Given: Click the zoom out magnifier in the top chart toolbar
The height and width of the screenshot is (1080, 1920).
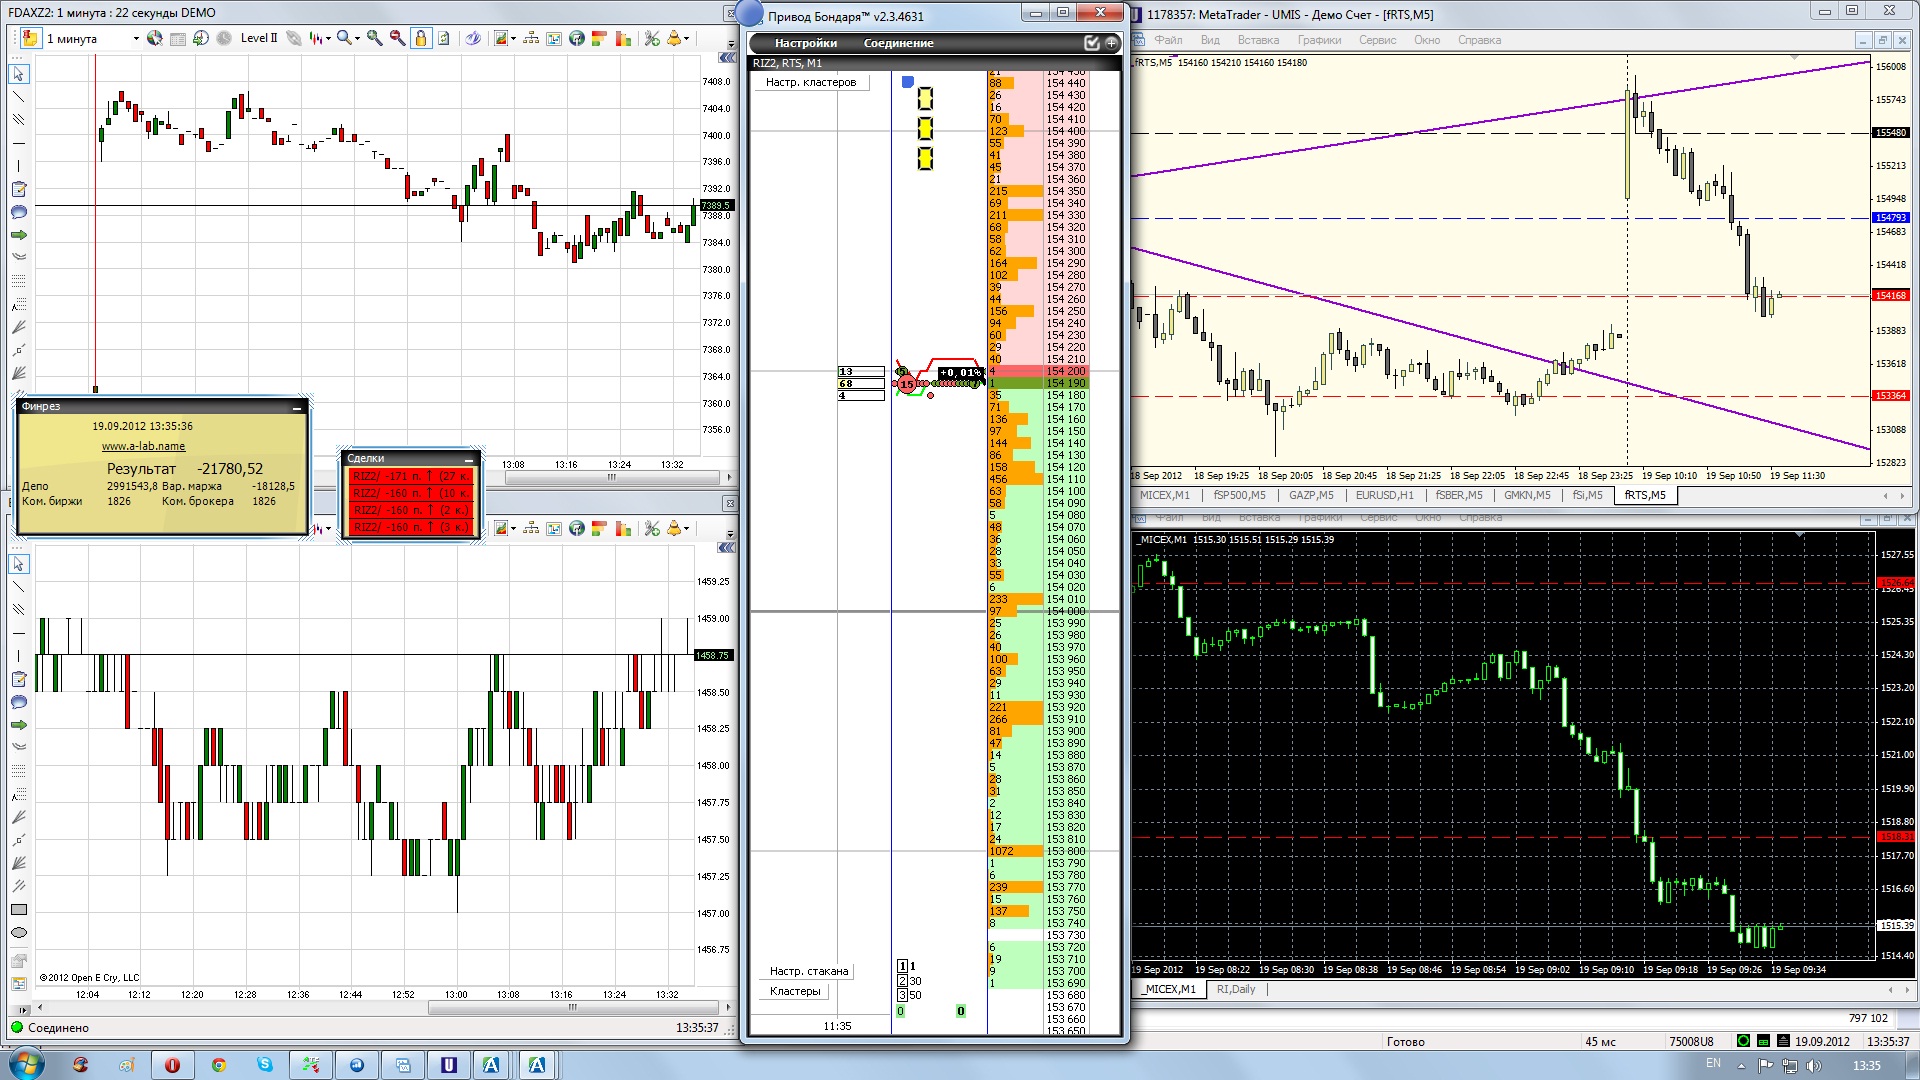Looking at the screenshot, I should click(x=397, y=38).
